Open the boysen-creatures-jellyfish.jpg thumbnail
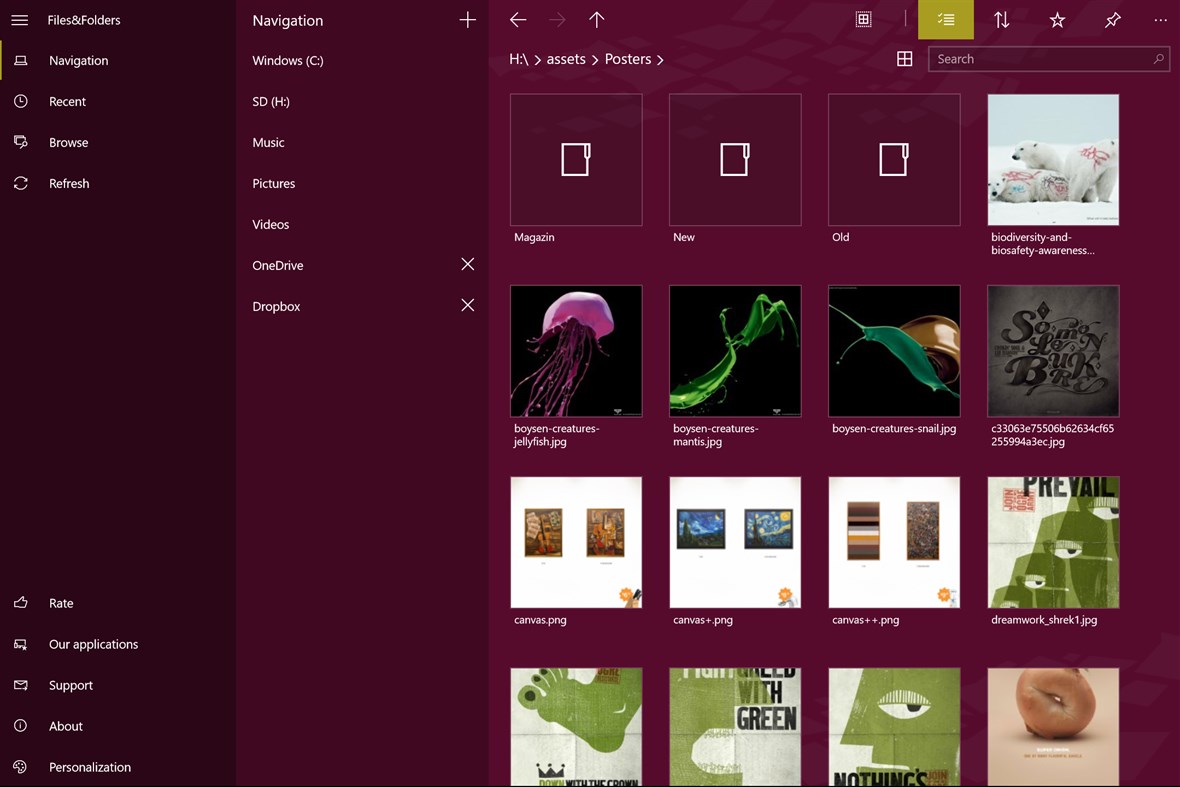1180x787 pixels. click(576, 350)
